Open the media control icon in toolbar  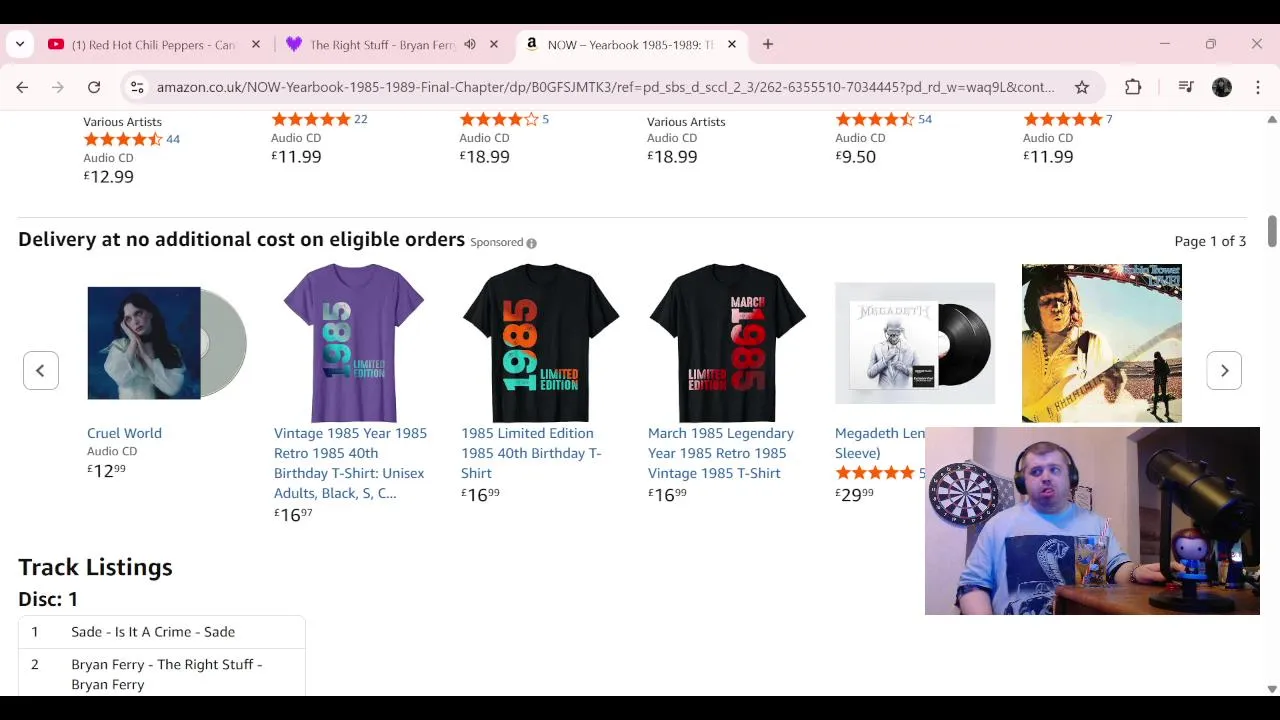tap(1186, 87)
